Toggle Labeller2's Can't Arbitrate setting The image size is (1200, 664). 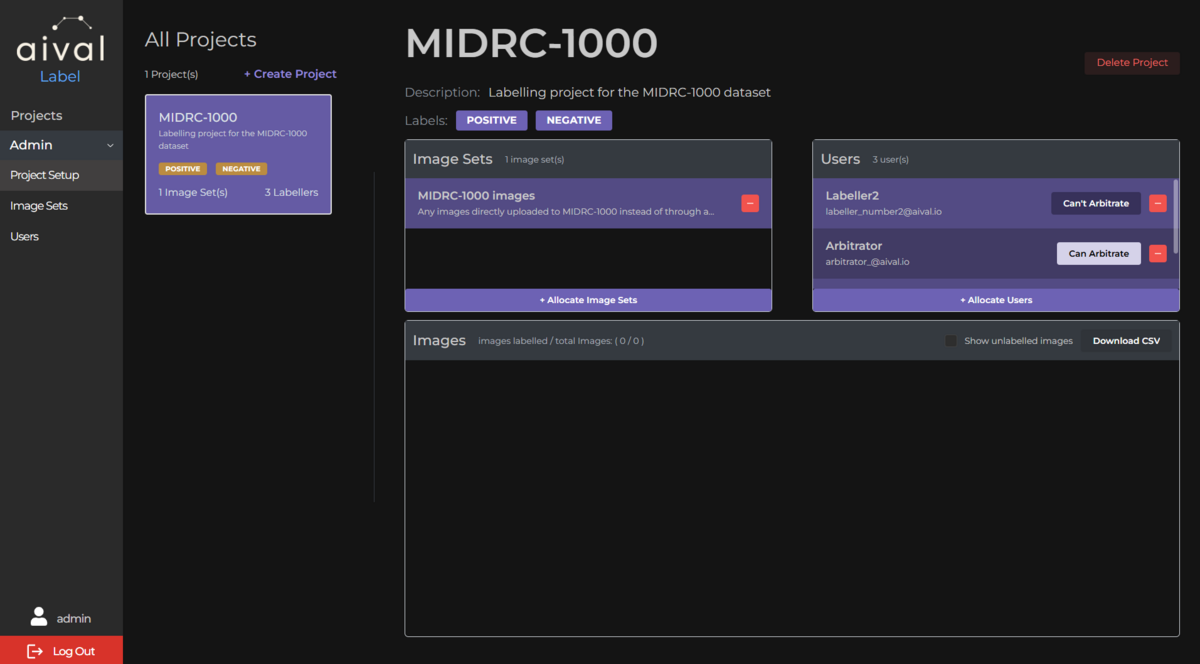[x=1095, y=203]
